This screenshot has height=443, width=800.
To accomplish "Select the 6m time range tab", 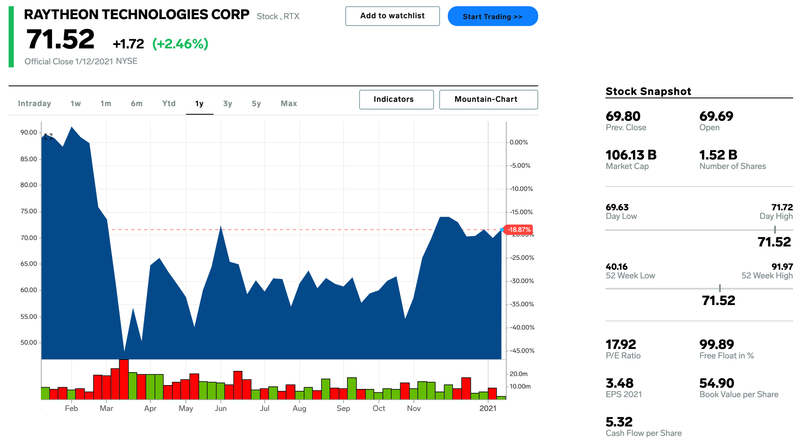I will (136, 103).
